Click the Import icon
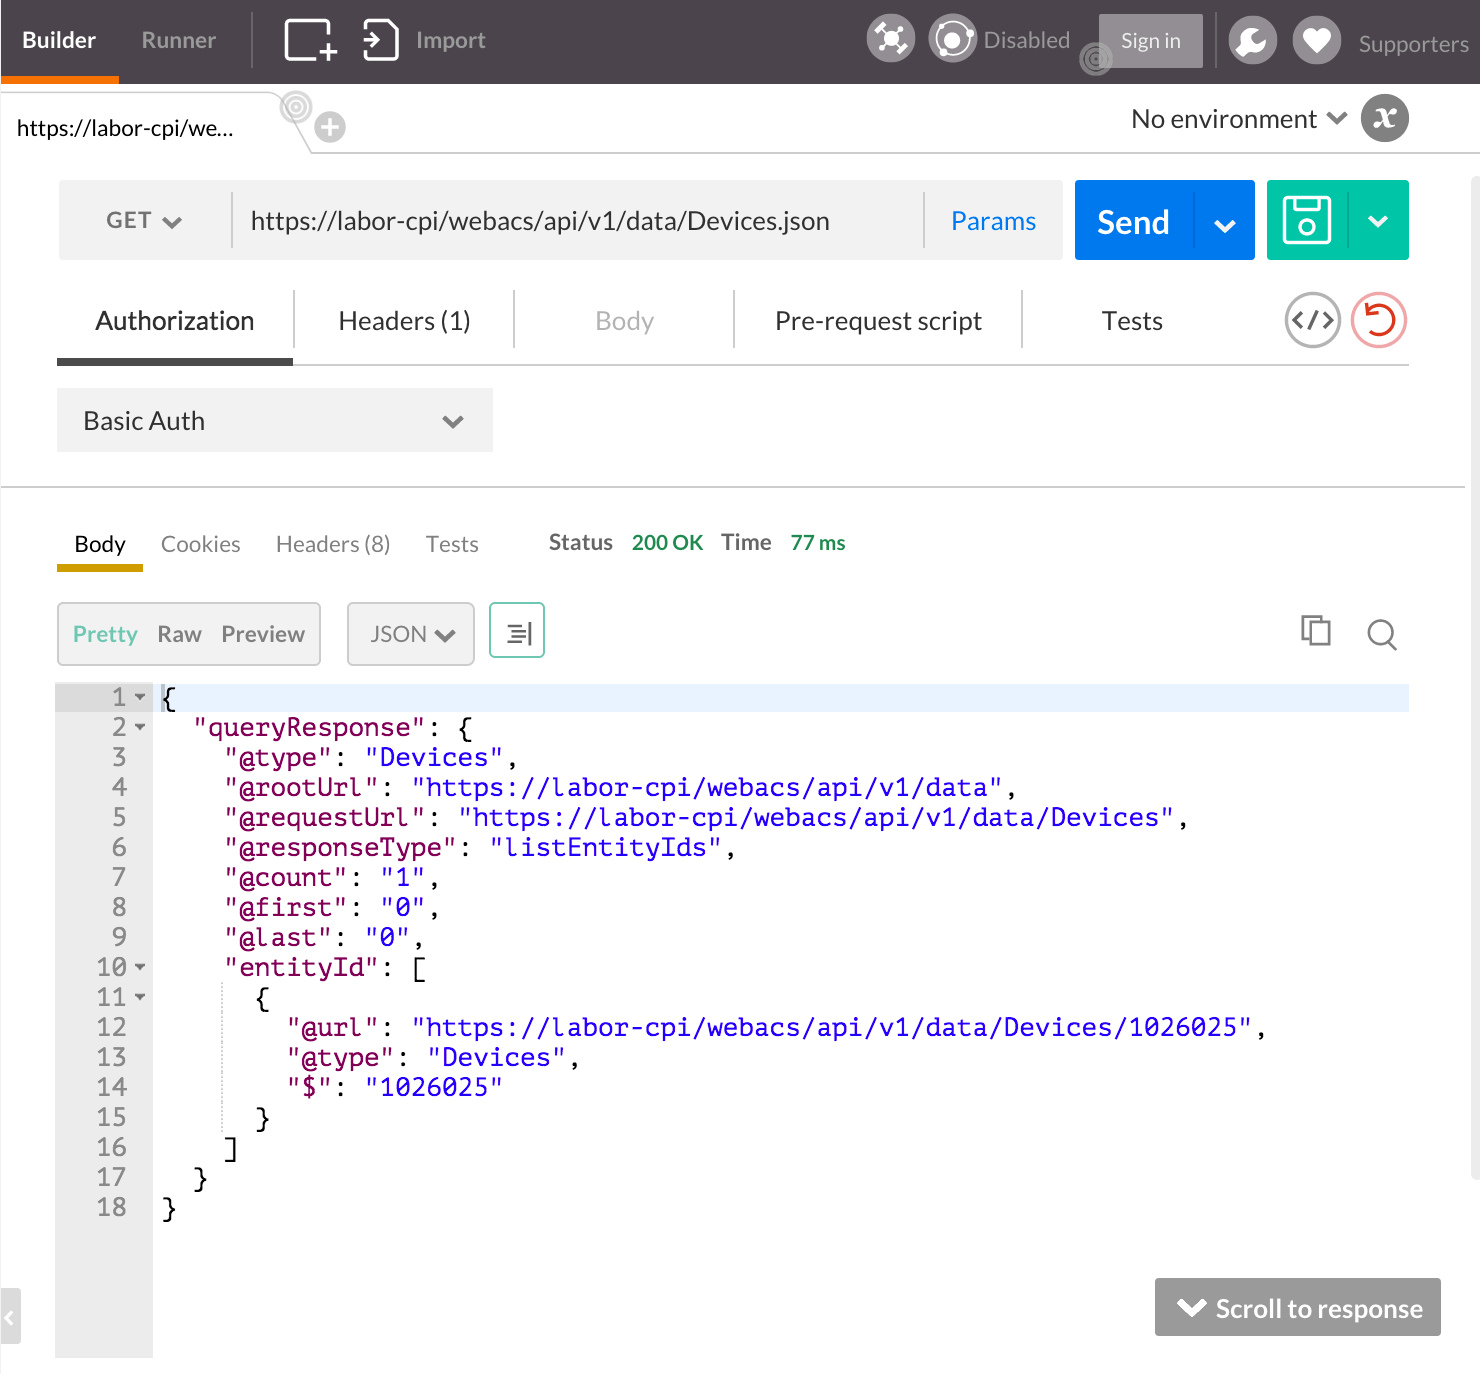This screenshot has height=1374, width=1480. (380, 40)
